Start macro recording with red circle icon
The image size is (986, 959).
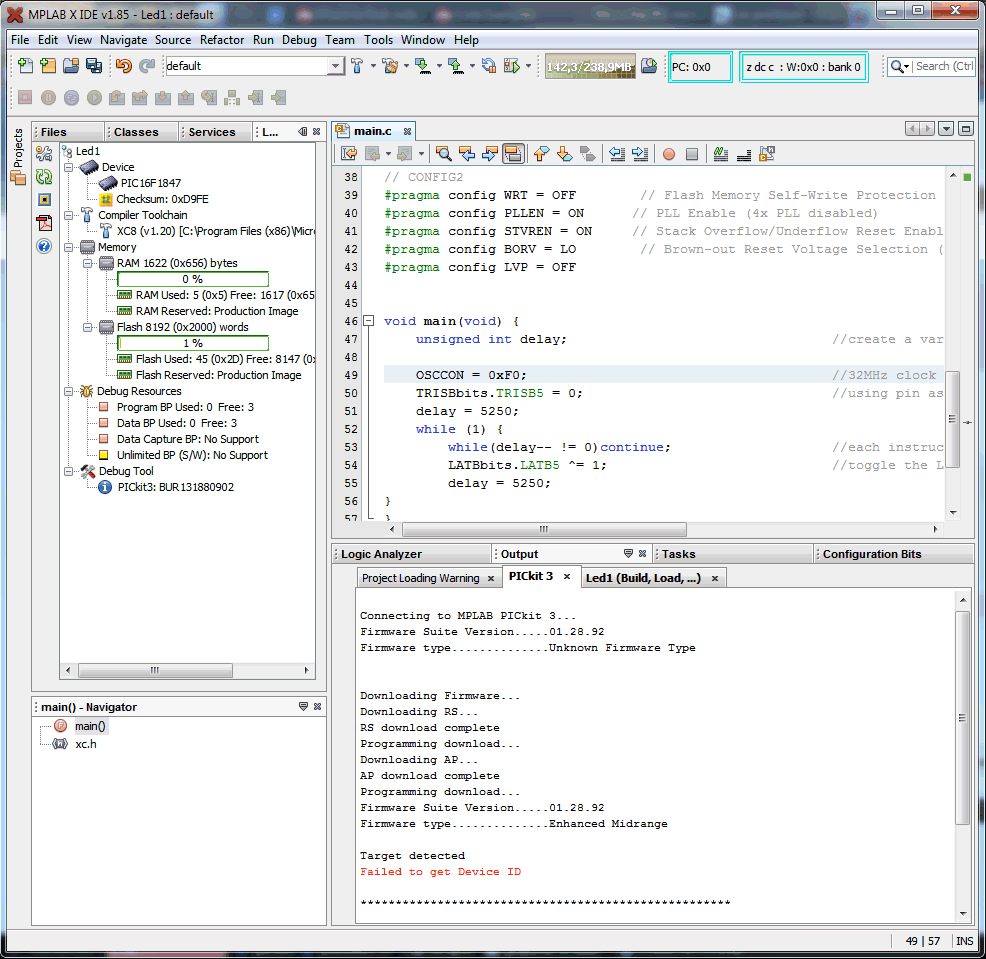668,154
